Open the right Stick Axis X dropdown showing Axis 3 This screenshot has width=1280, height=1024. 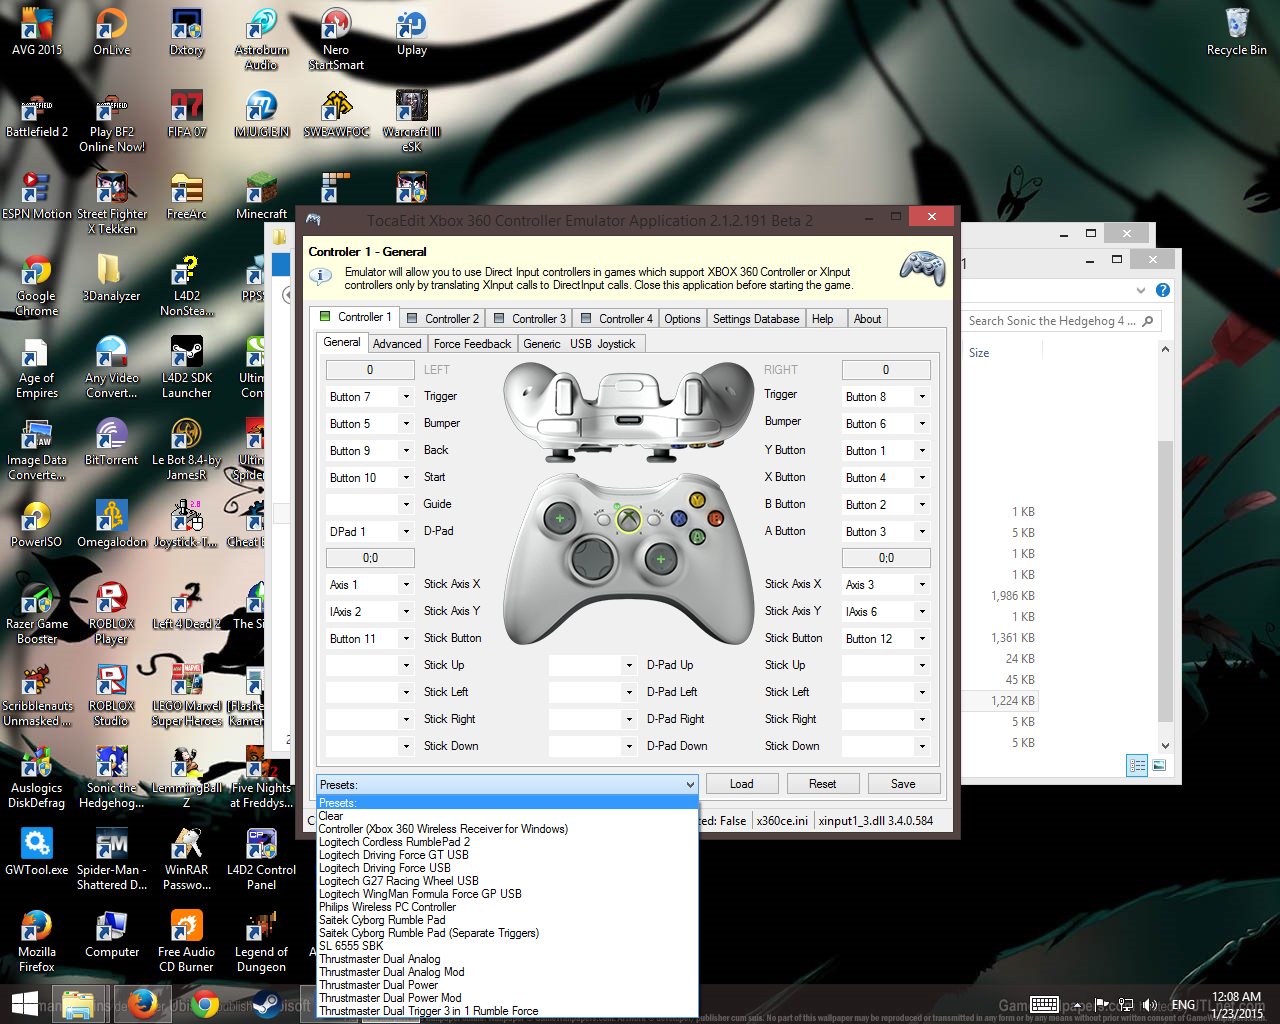click(x=886, y=584)
